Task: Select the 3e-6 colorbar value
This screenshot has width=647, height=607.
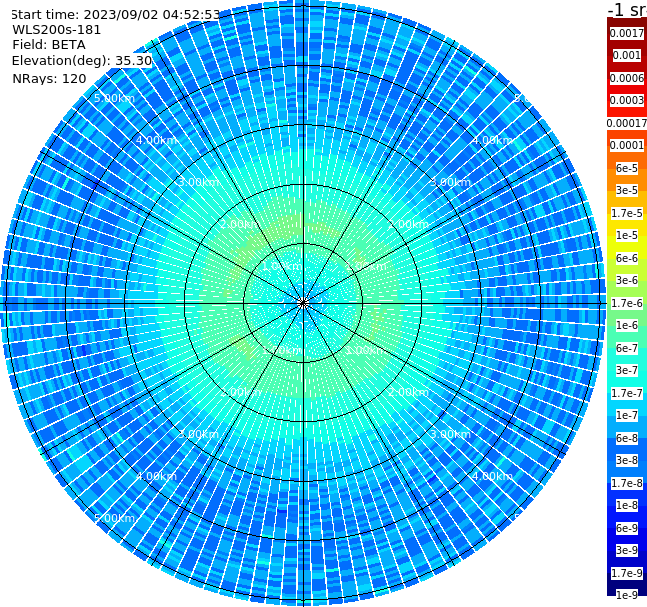Action: (627, 280)
